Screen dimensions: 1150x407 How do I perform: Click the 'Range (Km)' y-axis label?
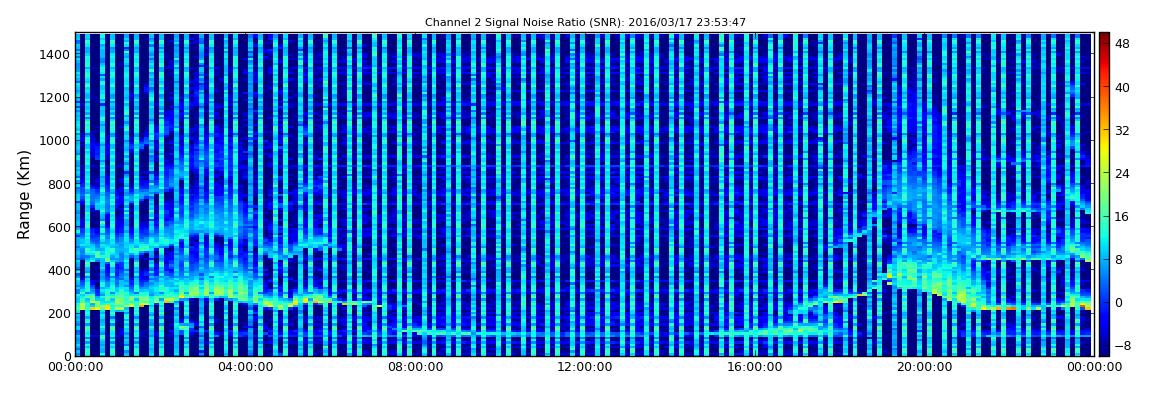(x=24, y=194)
